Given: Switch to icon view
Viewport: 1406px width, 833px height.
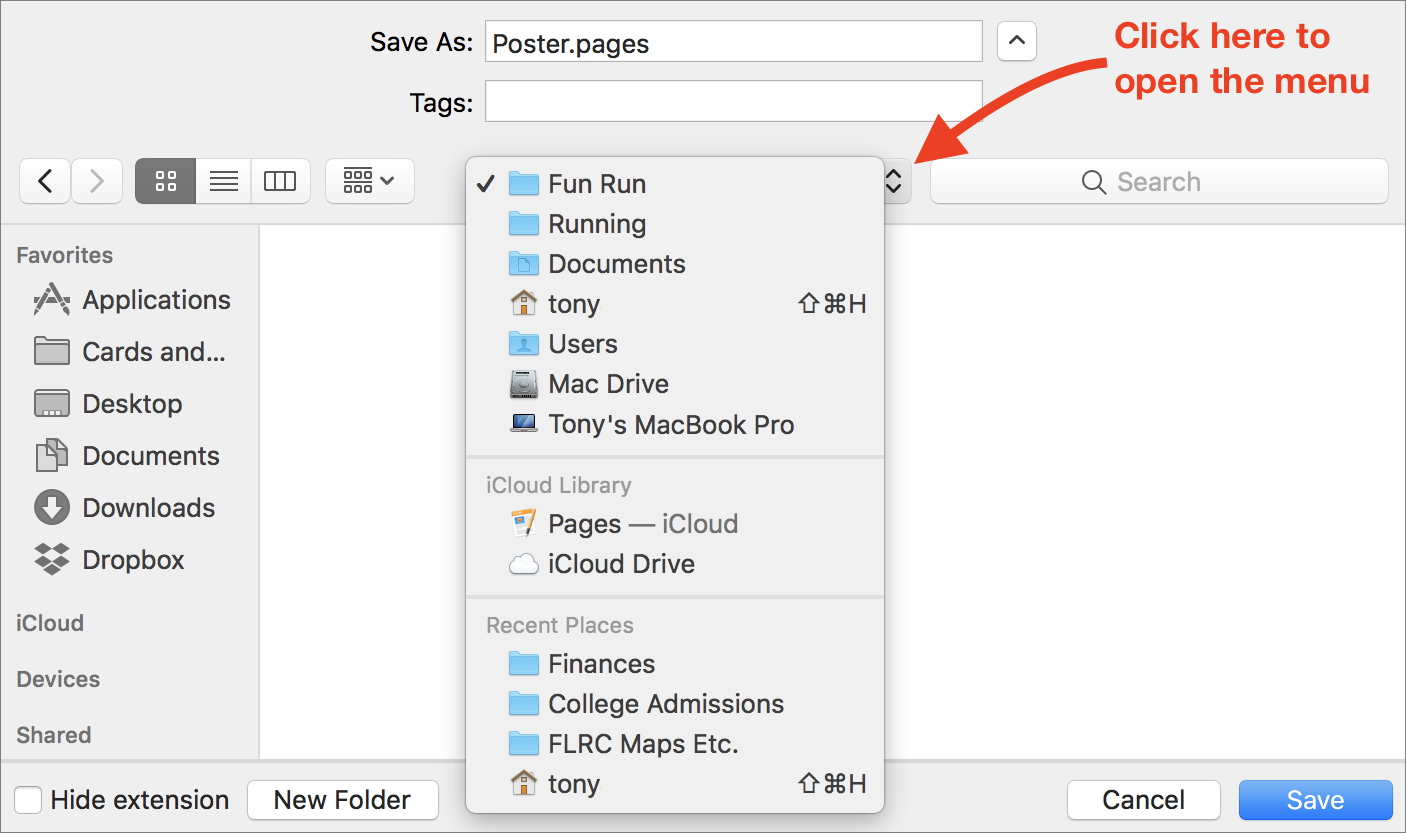Looking at the screenshot, I should [166, 181].
